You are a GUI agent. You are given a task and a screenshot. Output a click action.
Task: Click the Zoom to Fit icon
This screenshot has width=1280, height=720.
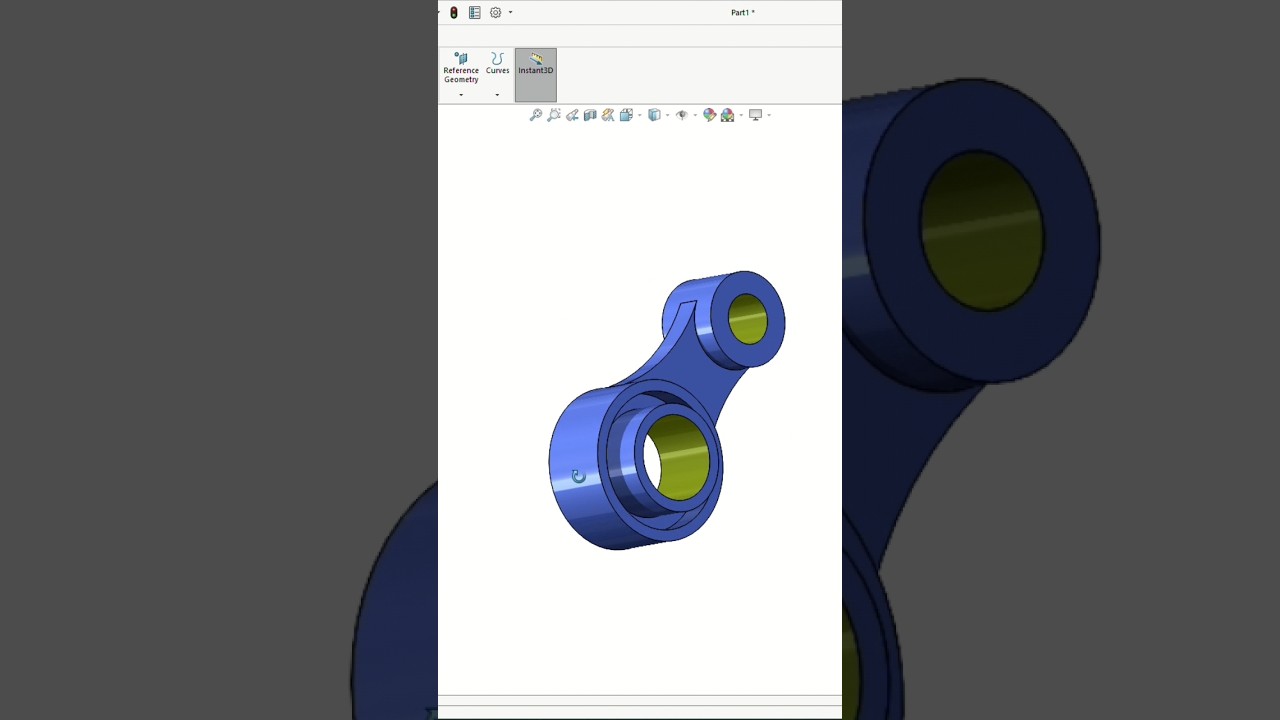tap(536, 115)
